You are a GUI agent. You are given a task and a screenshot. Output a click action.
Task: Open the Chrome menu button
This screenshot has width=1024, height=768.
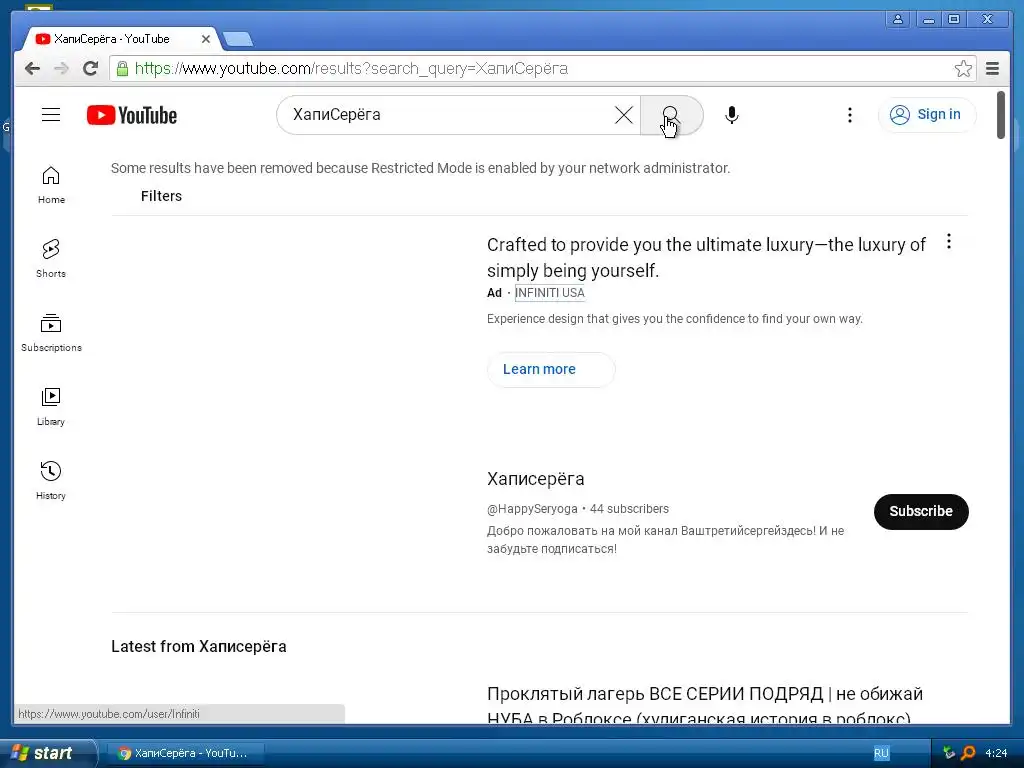993,68
